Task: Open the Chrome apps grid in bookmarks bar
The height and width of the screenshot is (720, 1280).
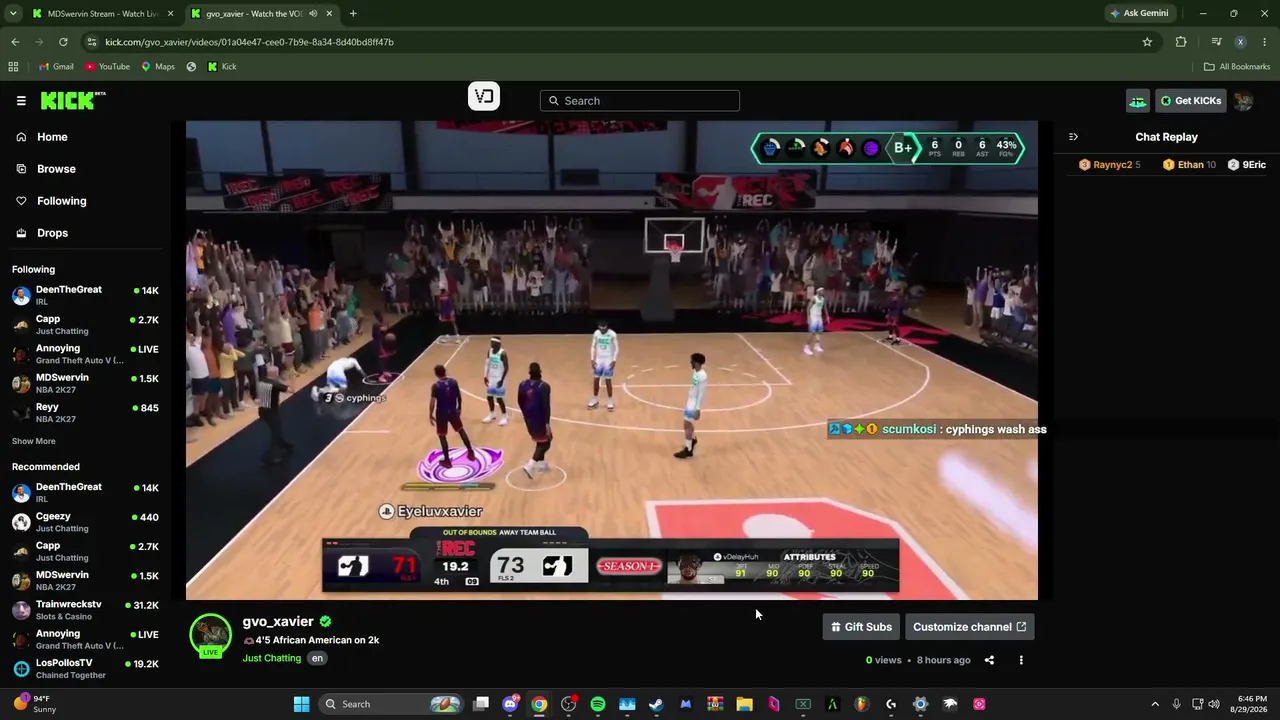Action: (x=13, y=67)
